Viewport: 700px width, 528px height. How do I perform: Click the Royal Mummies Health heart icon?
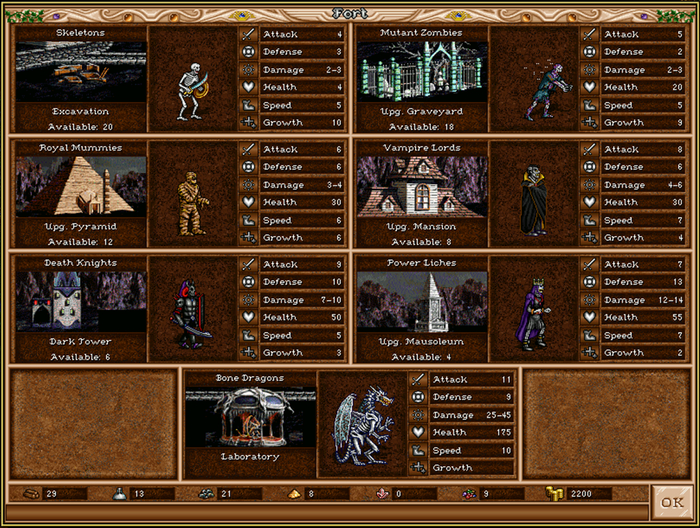pyautogui.click(x=248, y=202)
